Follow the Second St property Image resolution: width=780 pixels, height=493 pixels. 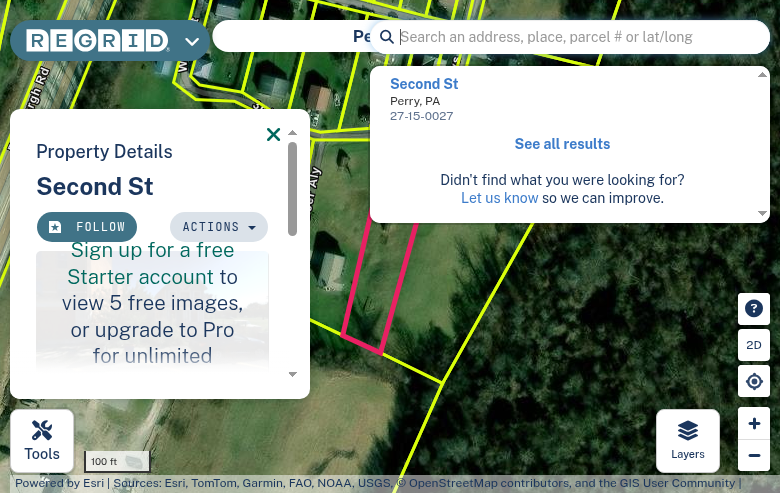87,227
